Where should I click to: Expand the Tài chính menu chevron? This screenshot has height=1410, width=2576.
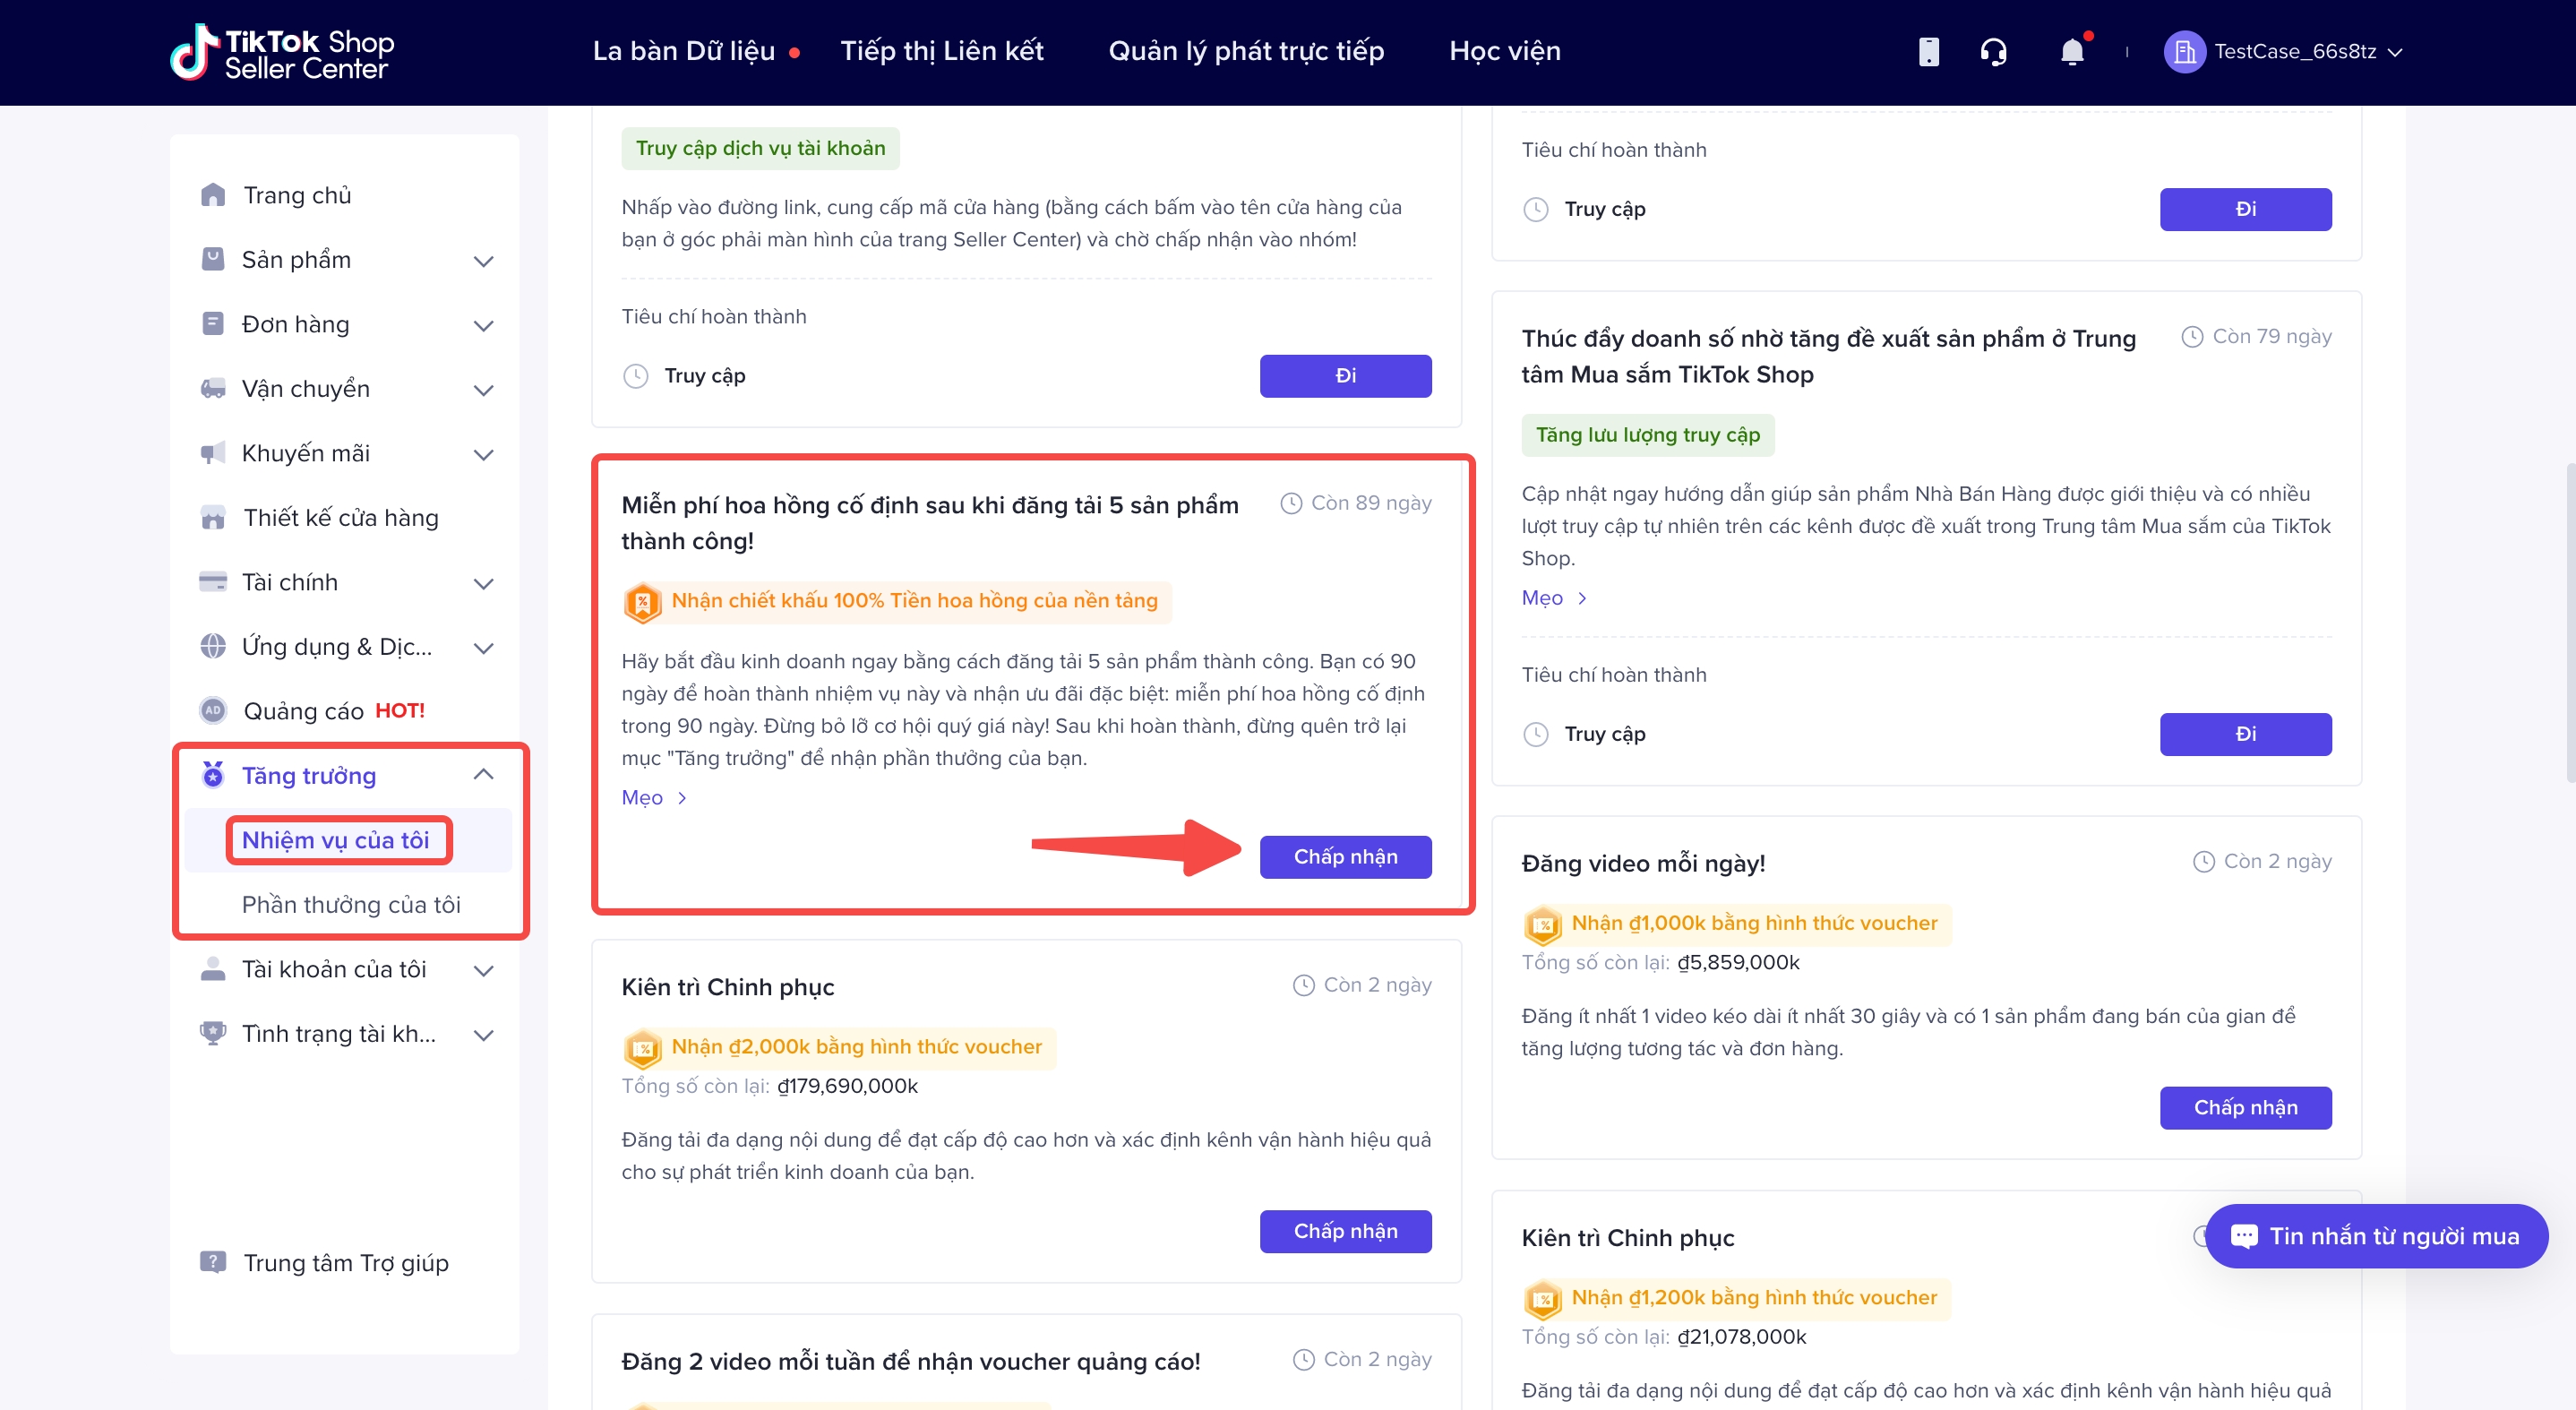(x=484, y=583)
